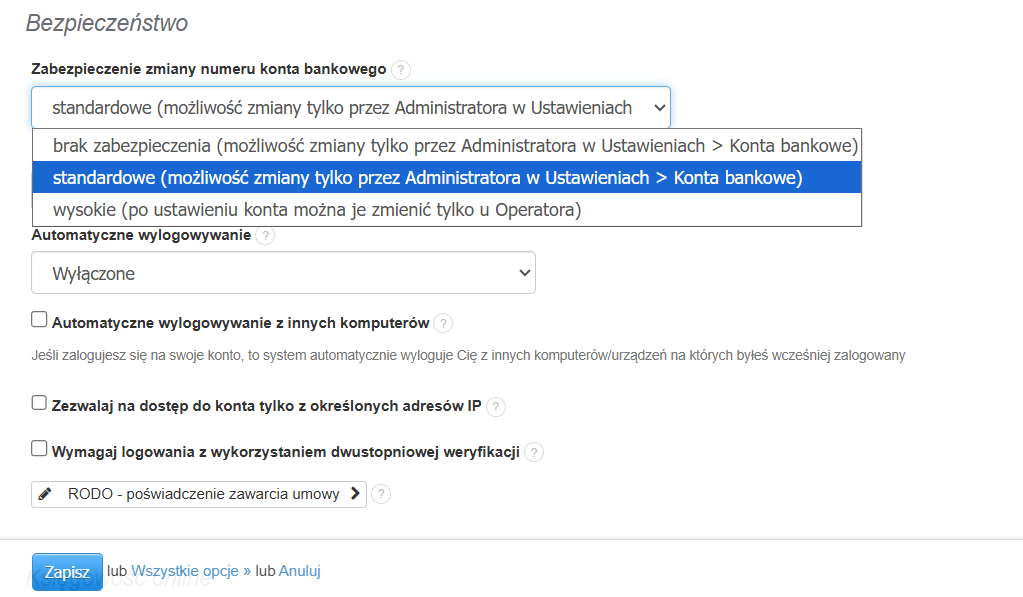Image resolution: width=1023 pixels, height=597 pixels.
Task: Enable two-step verification login requirement
Action: [39, 448]
